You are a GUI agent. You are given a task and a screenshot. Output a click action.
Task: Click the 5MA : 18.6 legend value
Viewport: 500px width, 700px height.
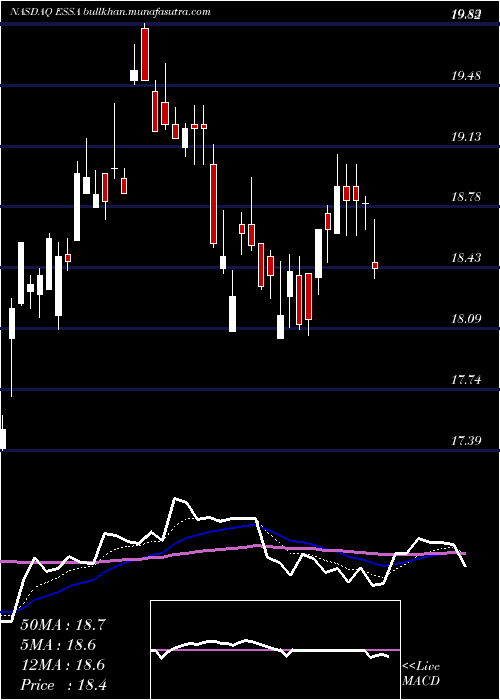tap(58, 645)
